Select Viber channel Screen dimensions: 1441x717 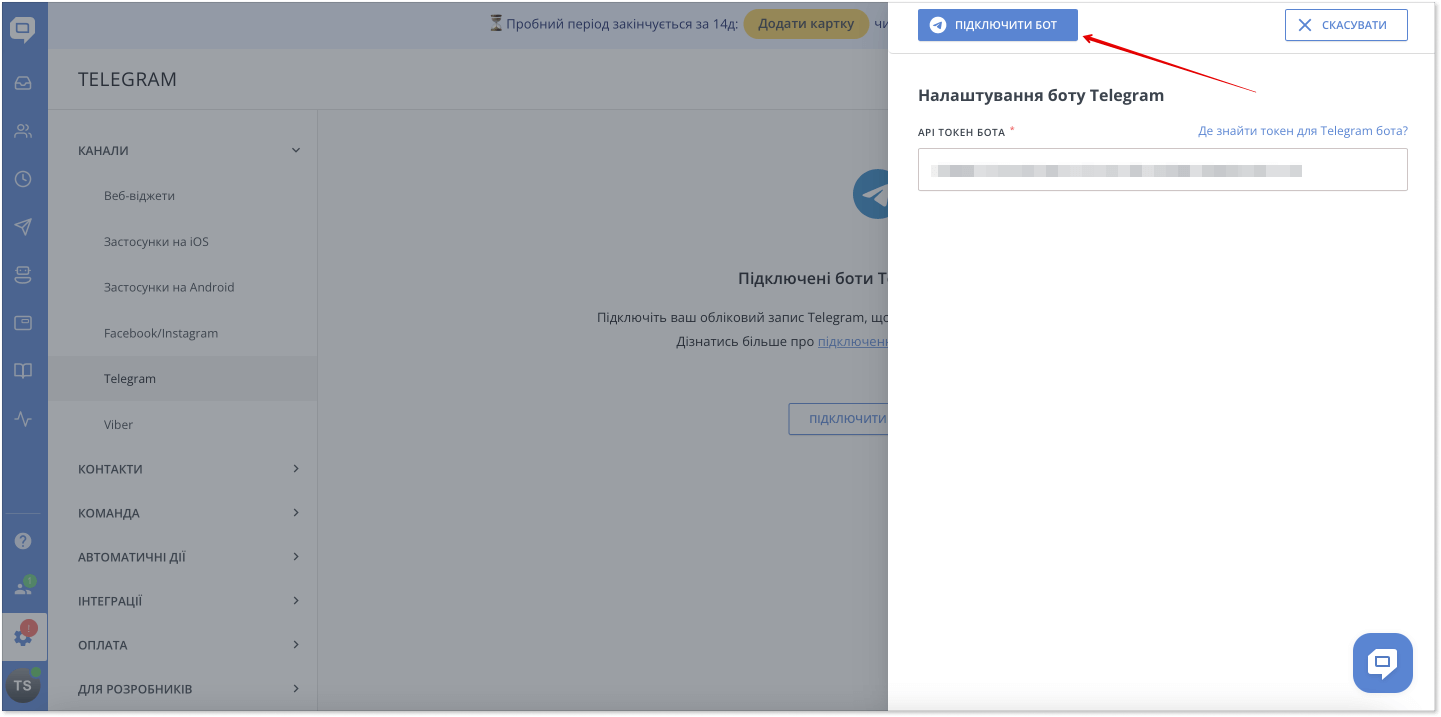pos(118,425)
